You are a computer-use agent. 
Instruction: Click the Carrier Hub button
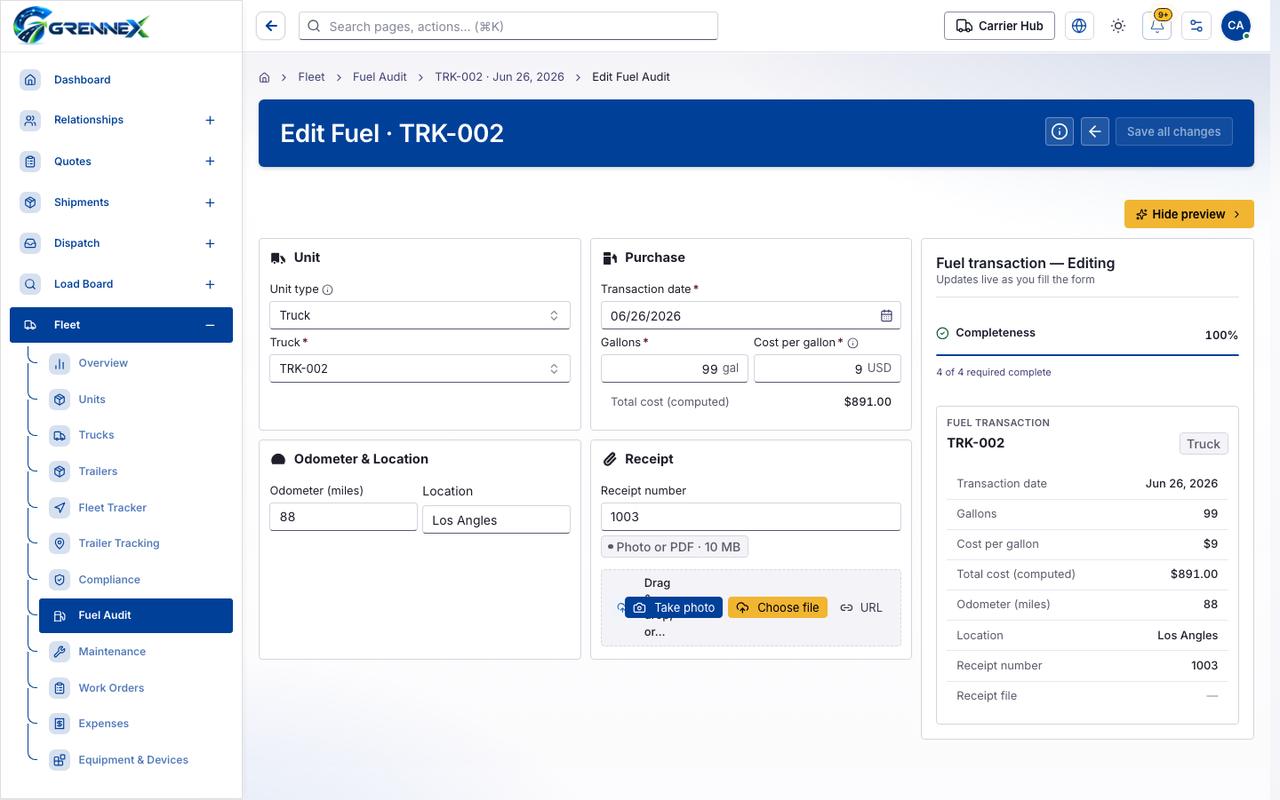click(x=999, y=26)
